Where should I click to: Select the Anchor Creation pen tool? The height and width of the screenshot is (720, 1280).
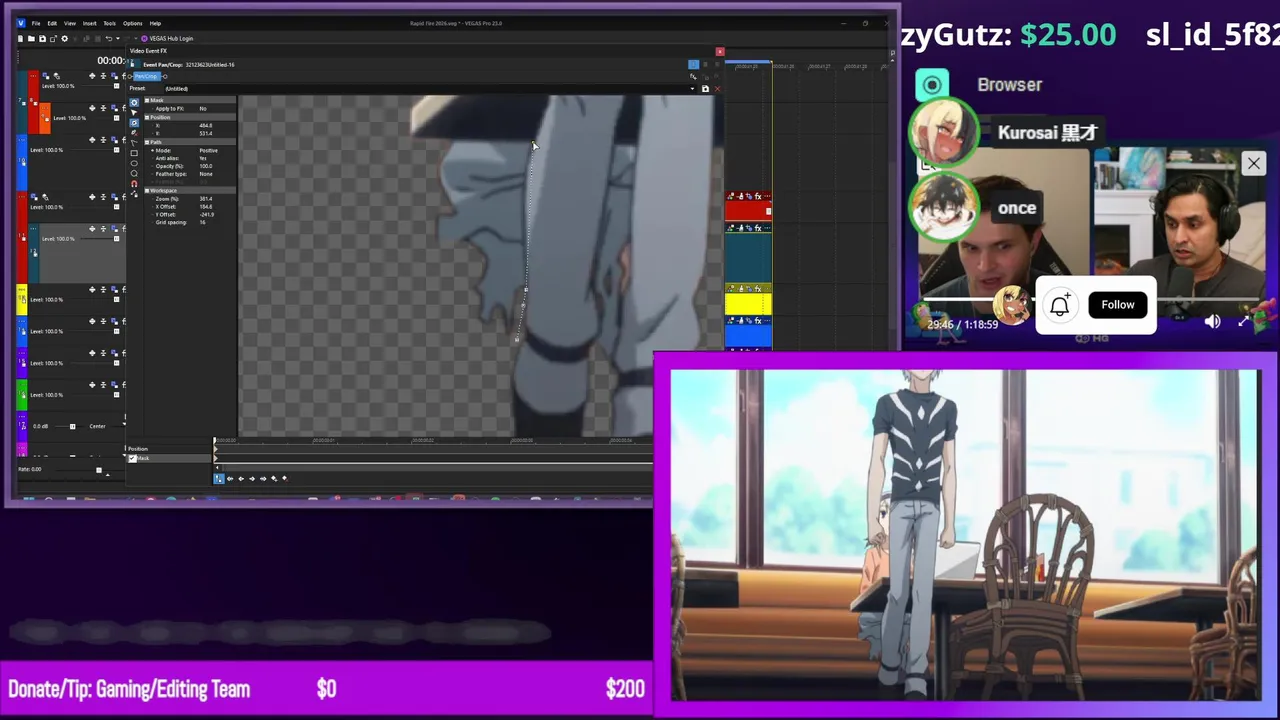[134, 122]
